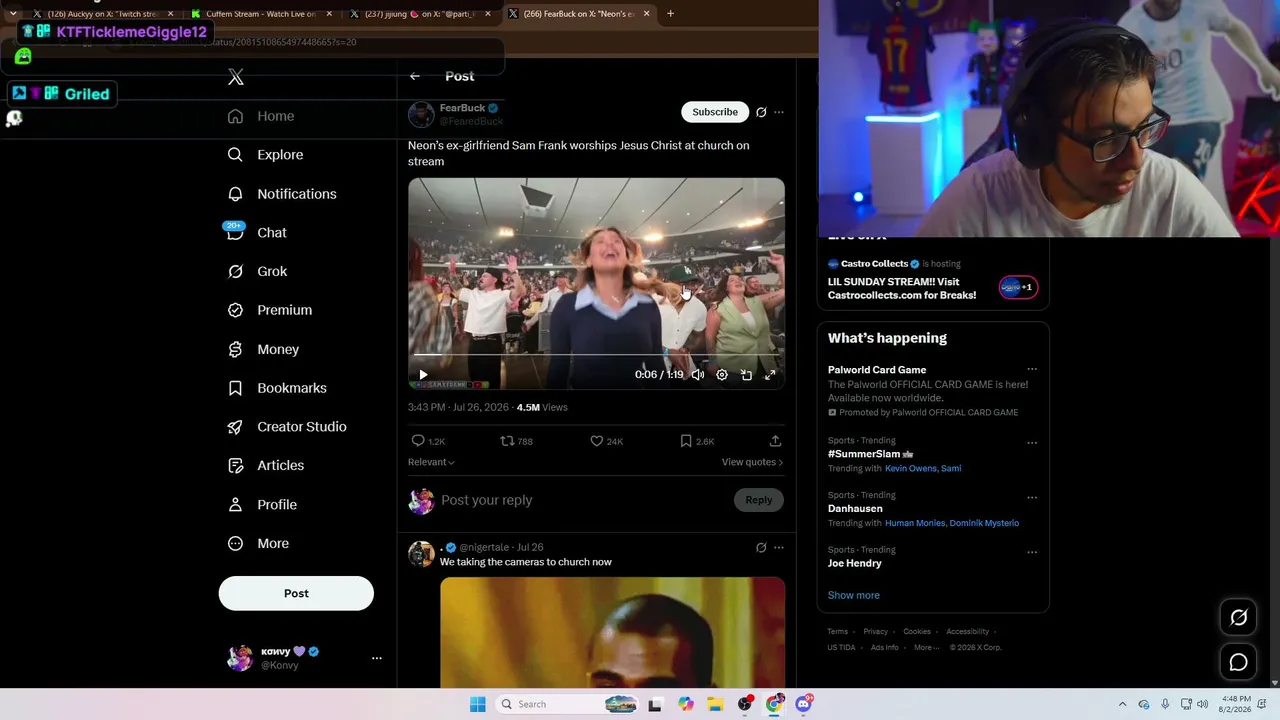Open a new browser tab
This screenshot has height=720, width=1280.
click(x=670, y=14)
